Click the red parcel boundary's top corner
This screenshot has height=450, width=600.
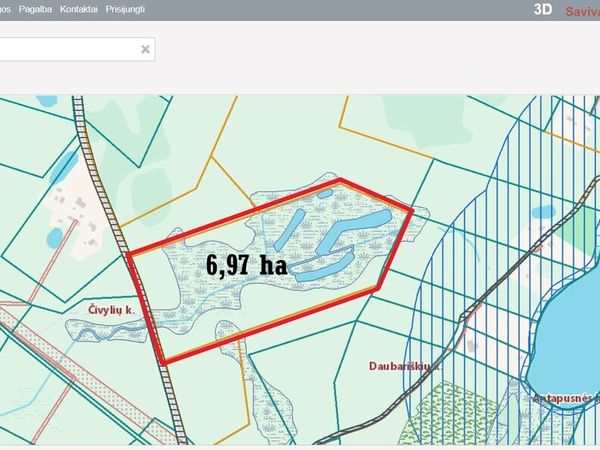(341, 181)
